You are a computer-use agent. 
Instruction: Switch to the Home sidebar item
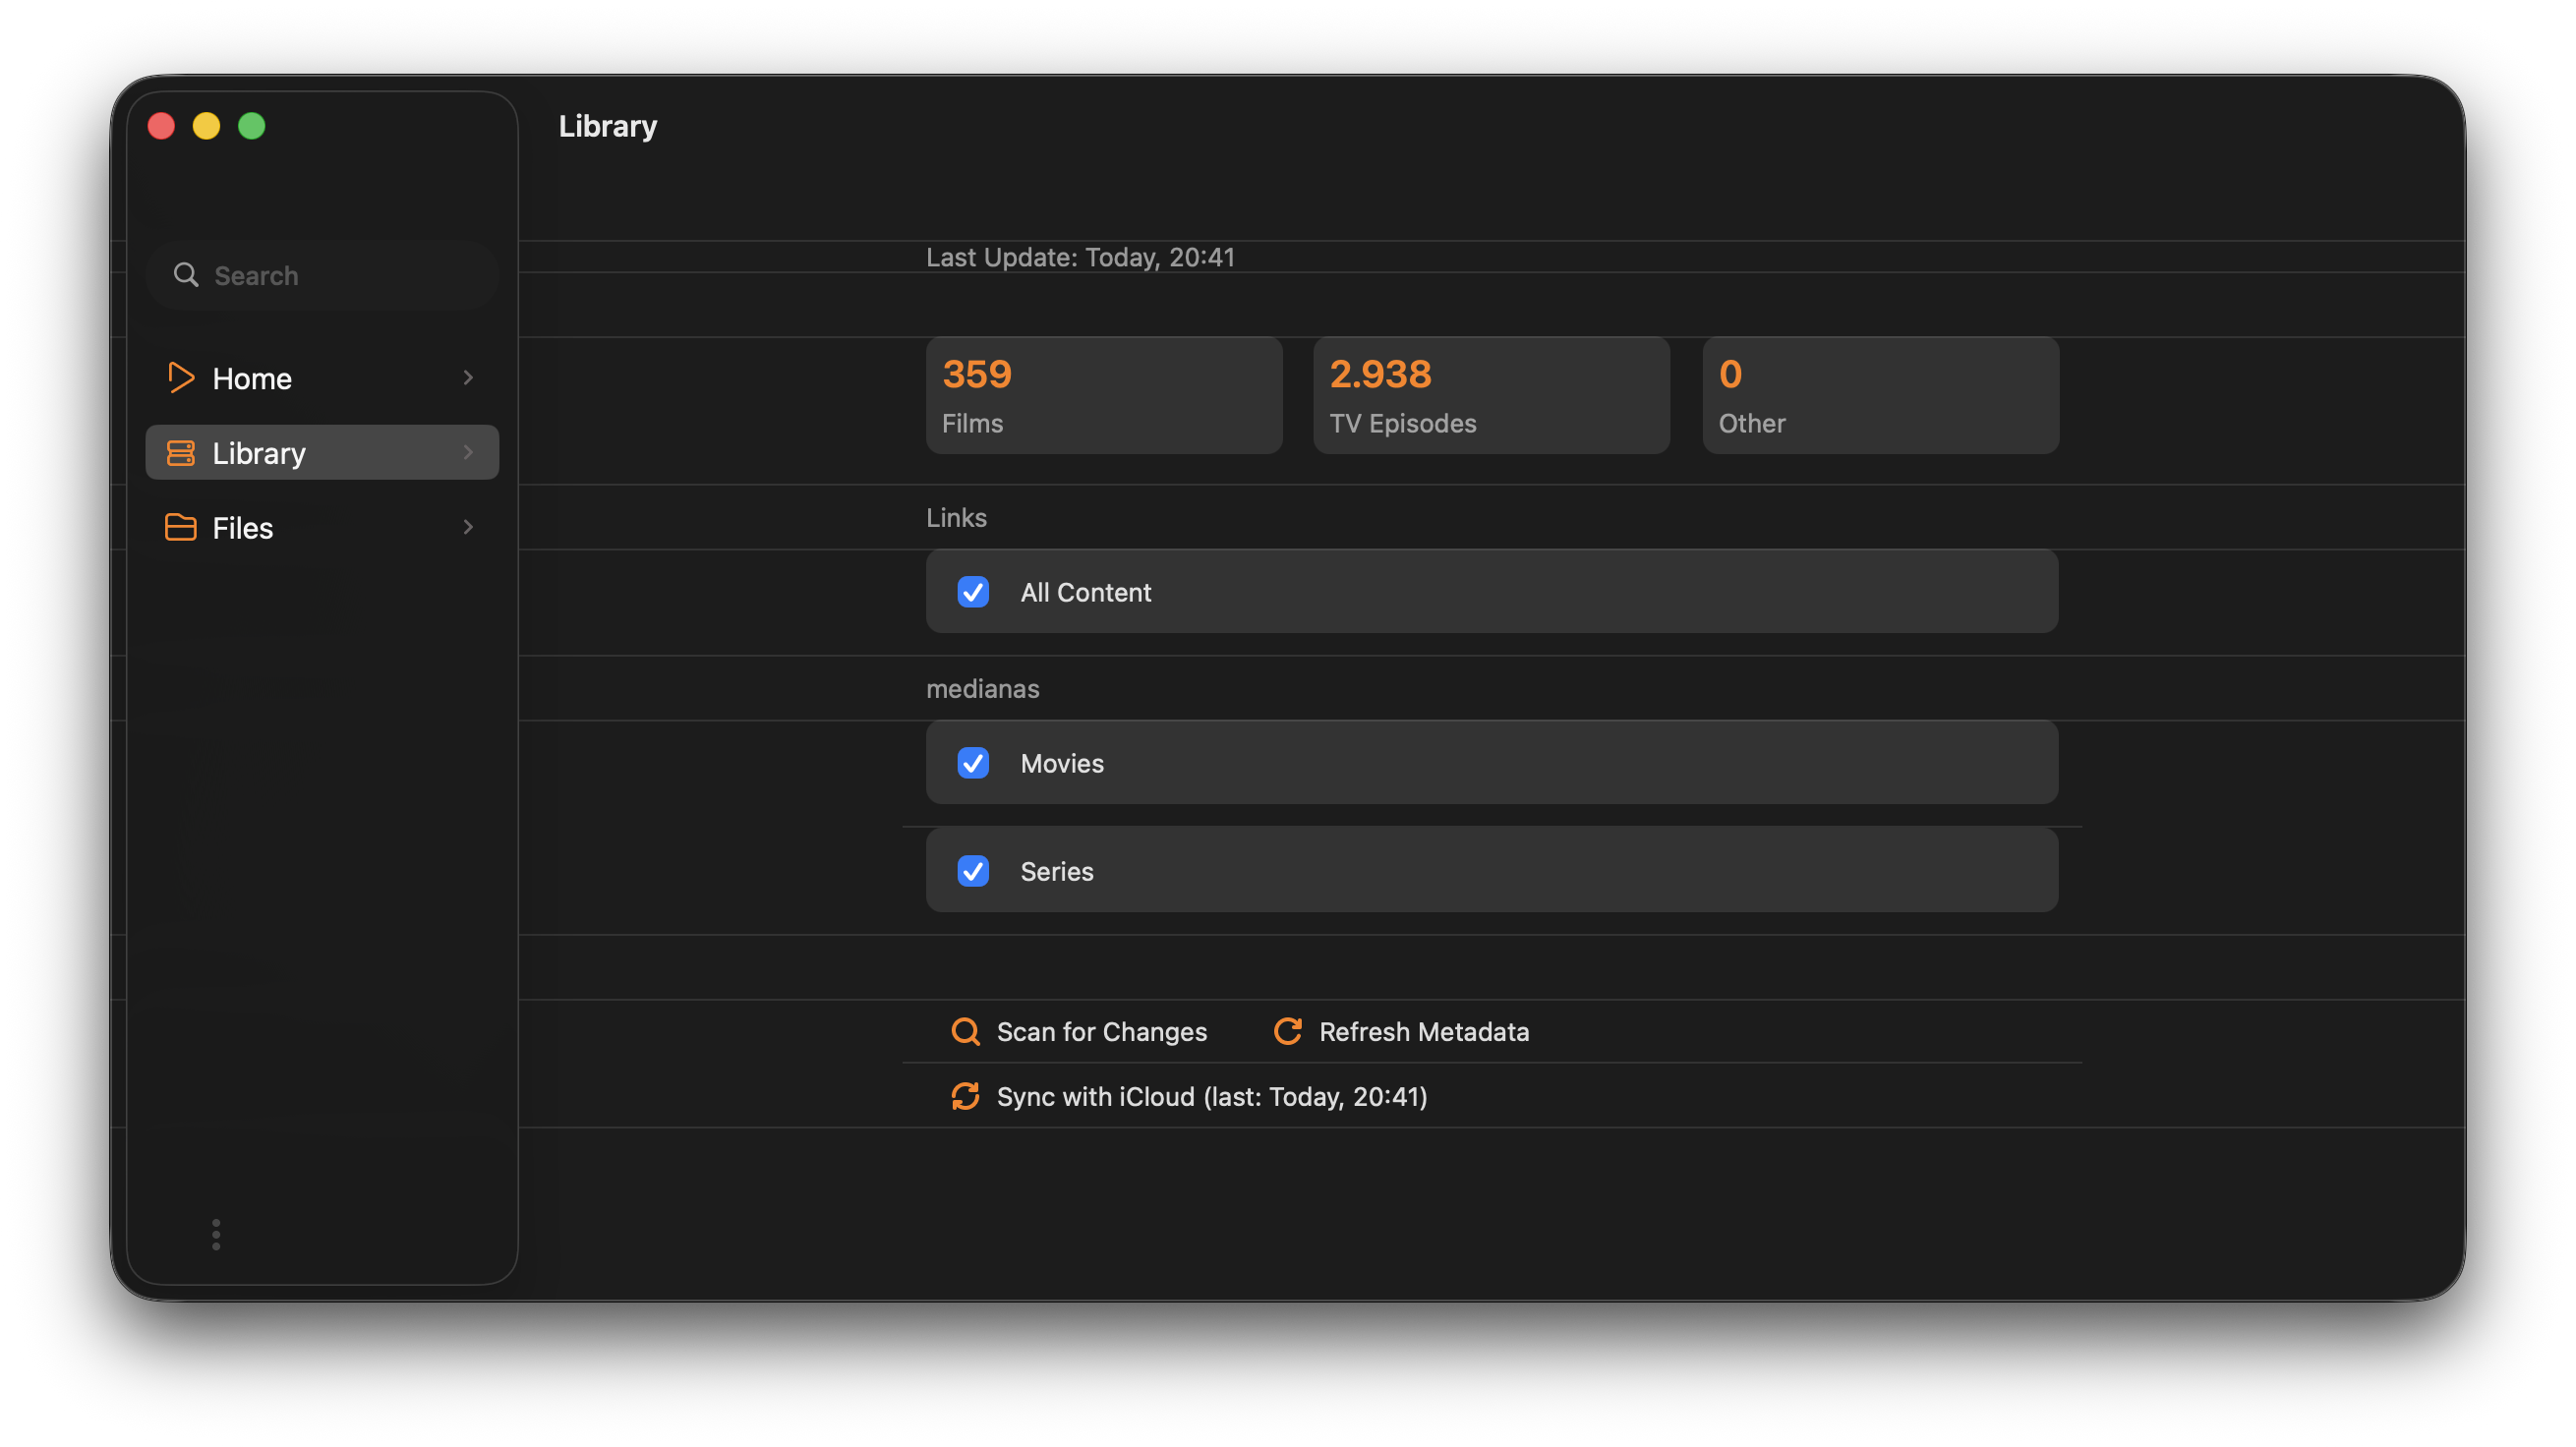coord(252,378)
